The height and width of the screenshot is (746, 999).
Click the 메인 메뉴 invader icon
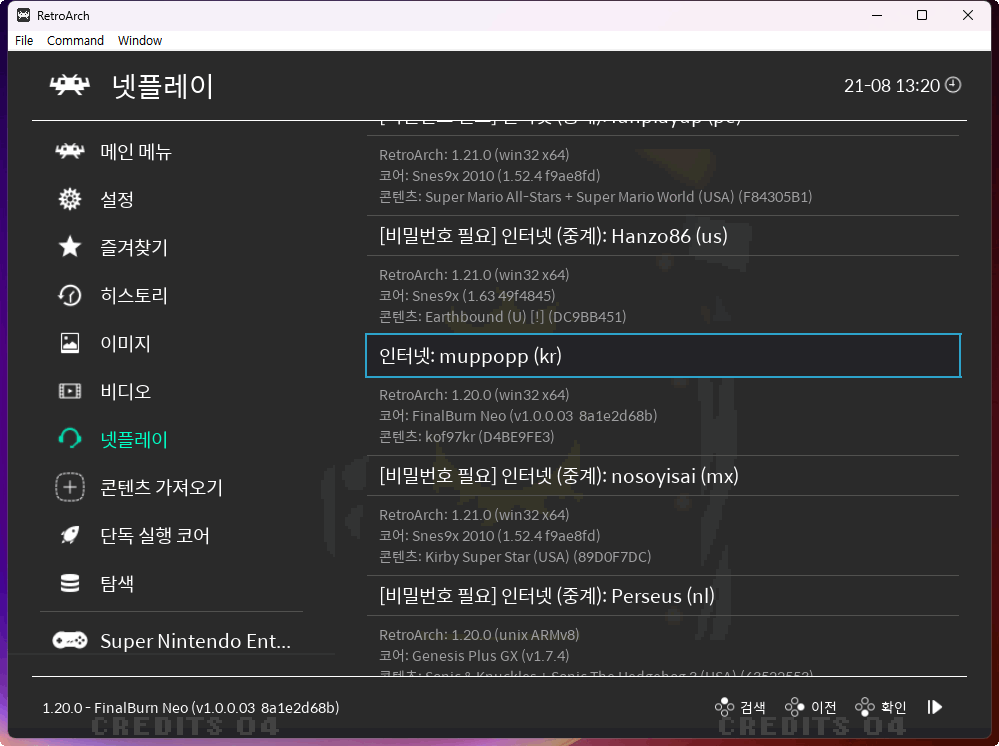(x=70, y=152)
